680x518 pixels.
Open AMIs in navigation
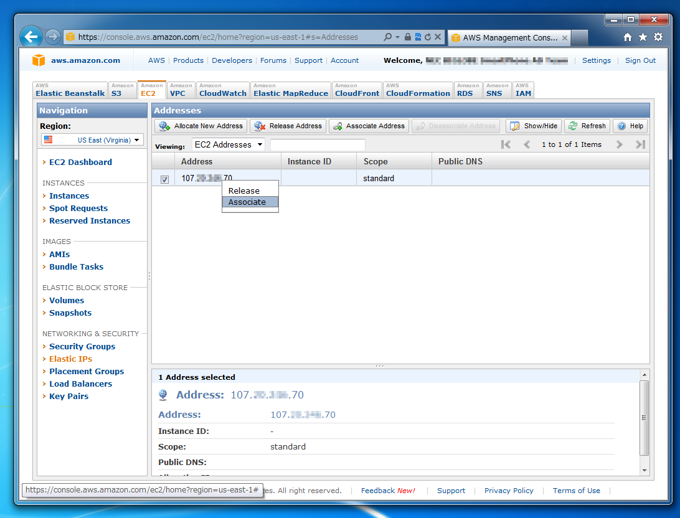[x=59, y=254]
